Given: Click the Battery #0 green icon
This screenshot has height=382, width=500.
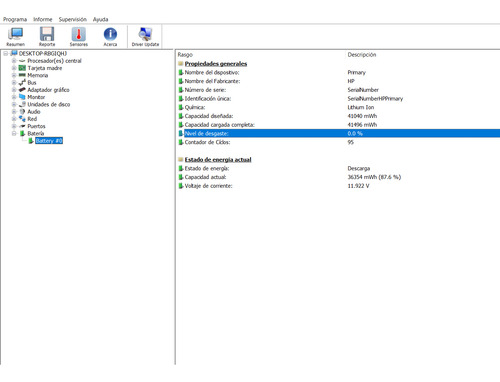Looking at the screenshot, I should 31,141.
